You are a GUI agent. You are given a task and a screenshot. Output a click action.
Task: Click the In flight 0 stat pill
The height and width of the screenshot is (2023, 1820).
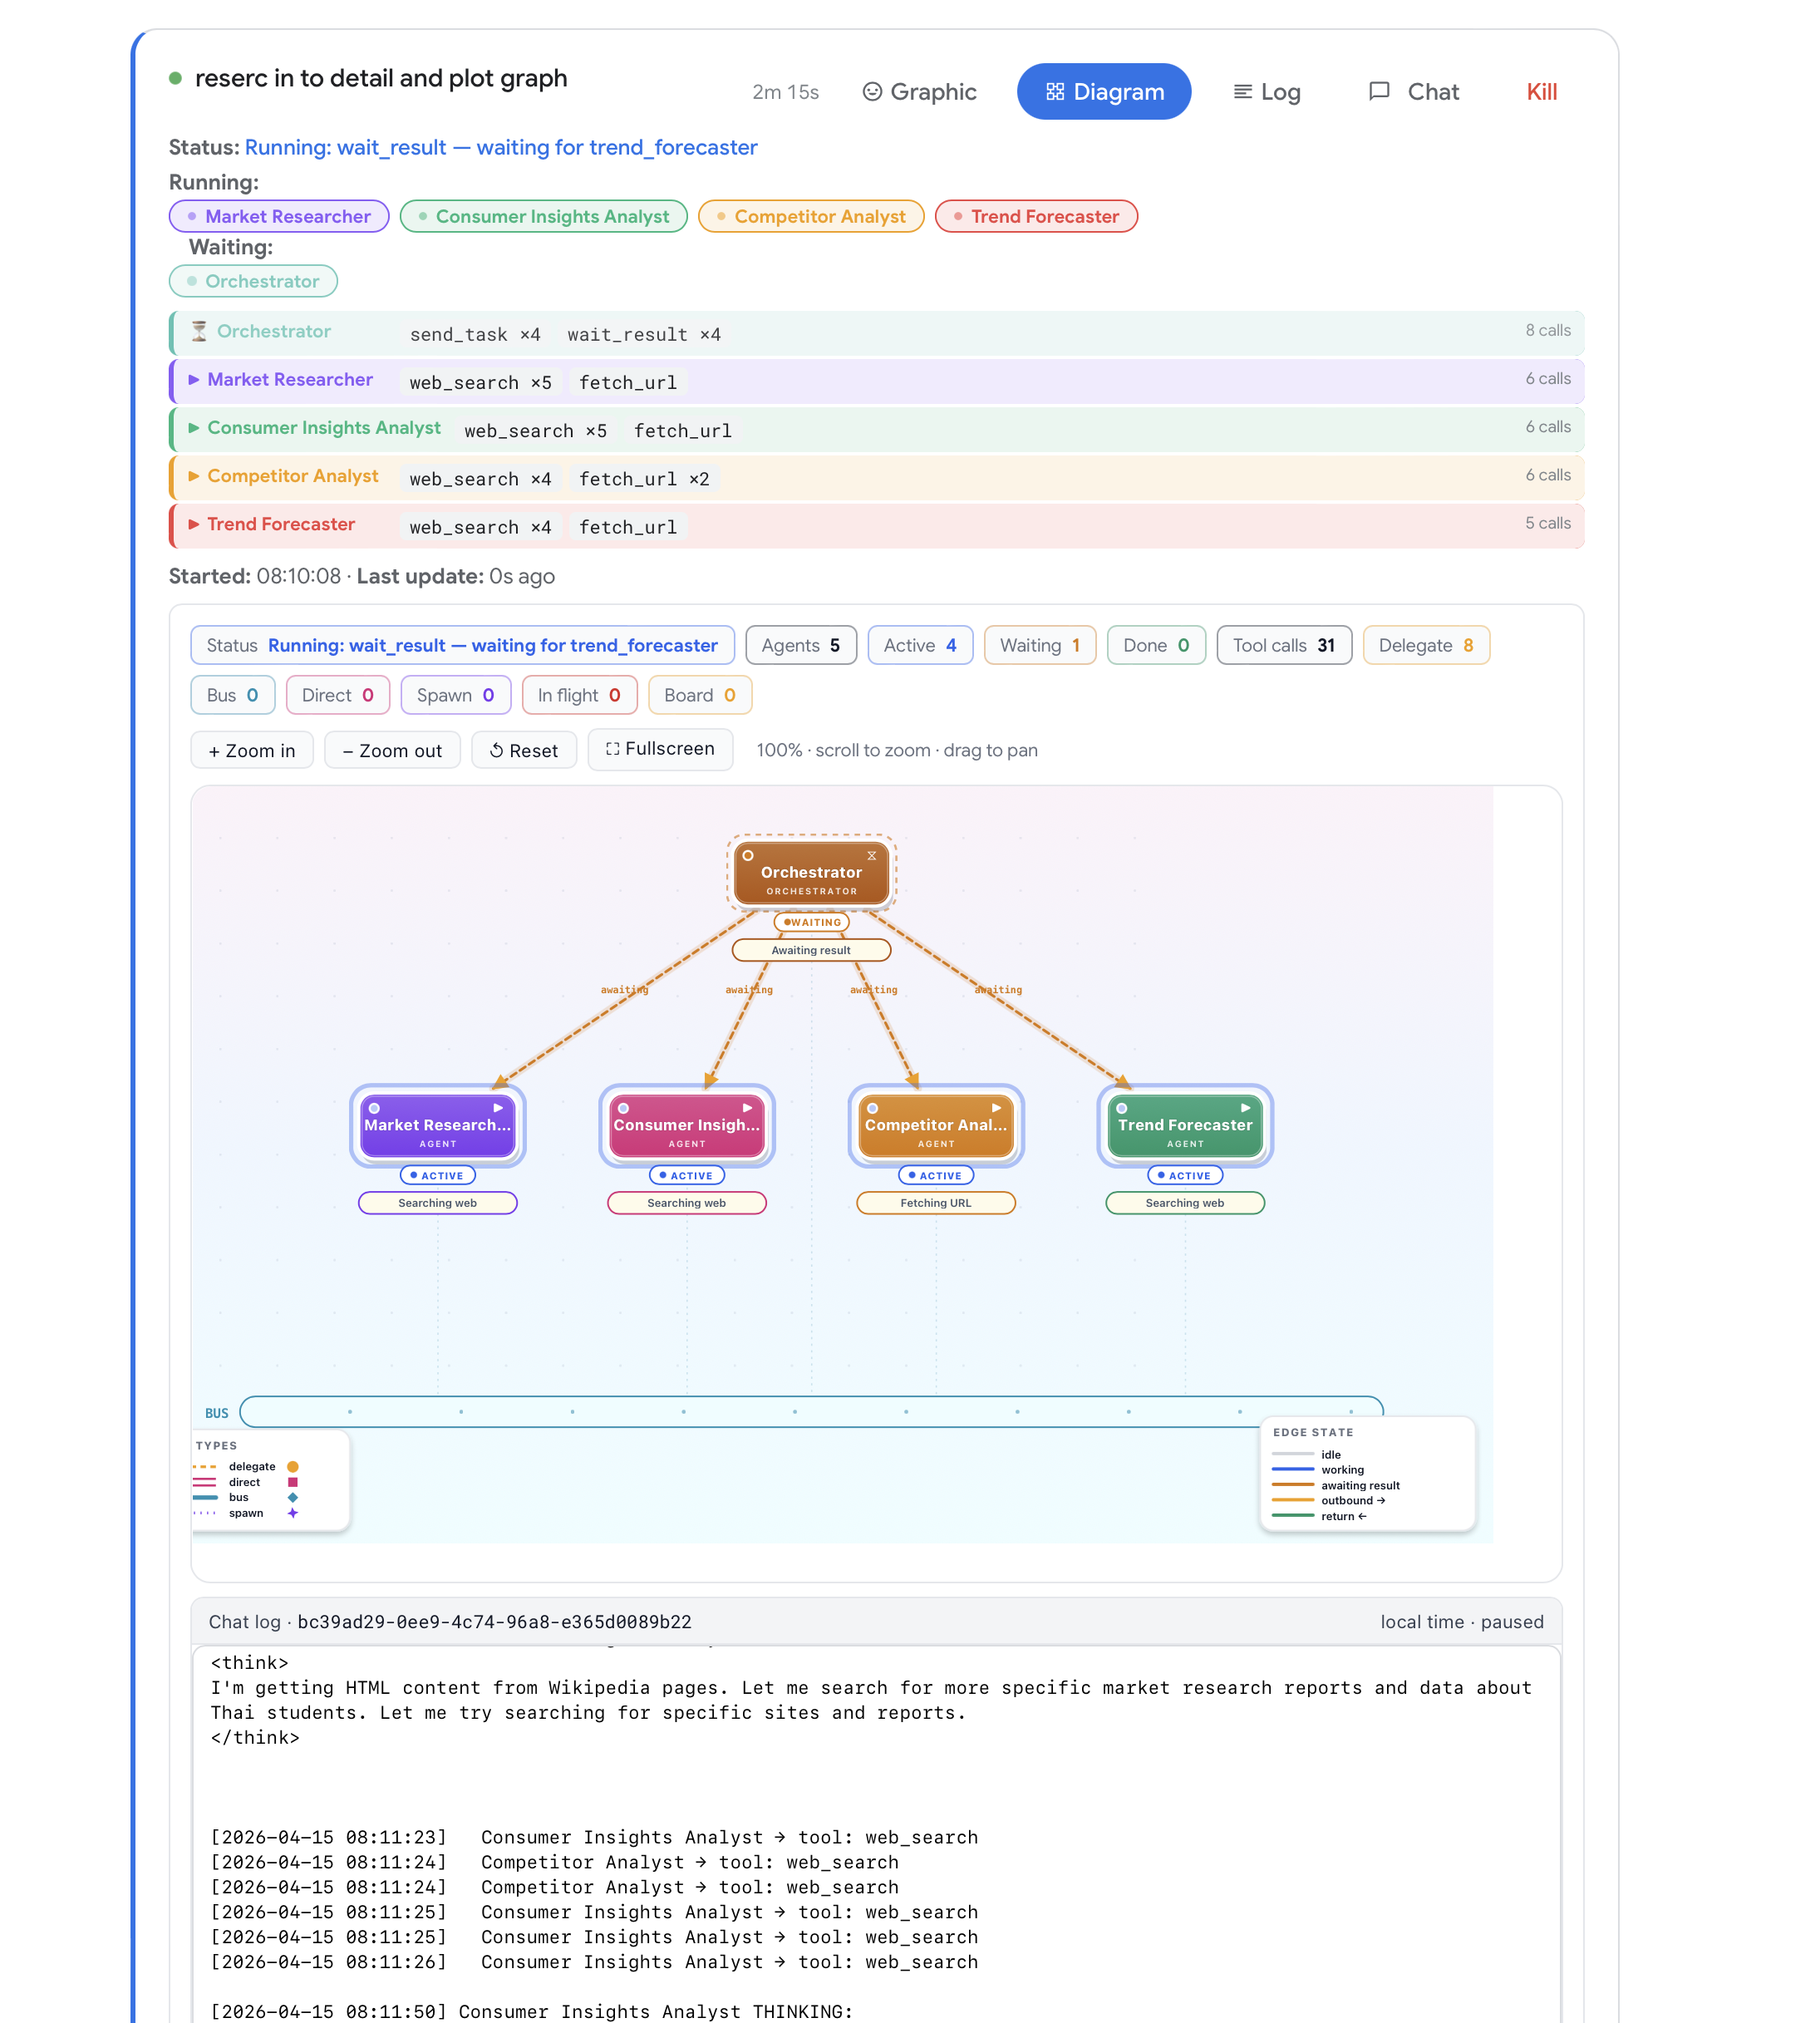(x=579, y=695)
